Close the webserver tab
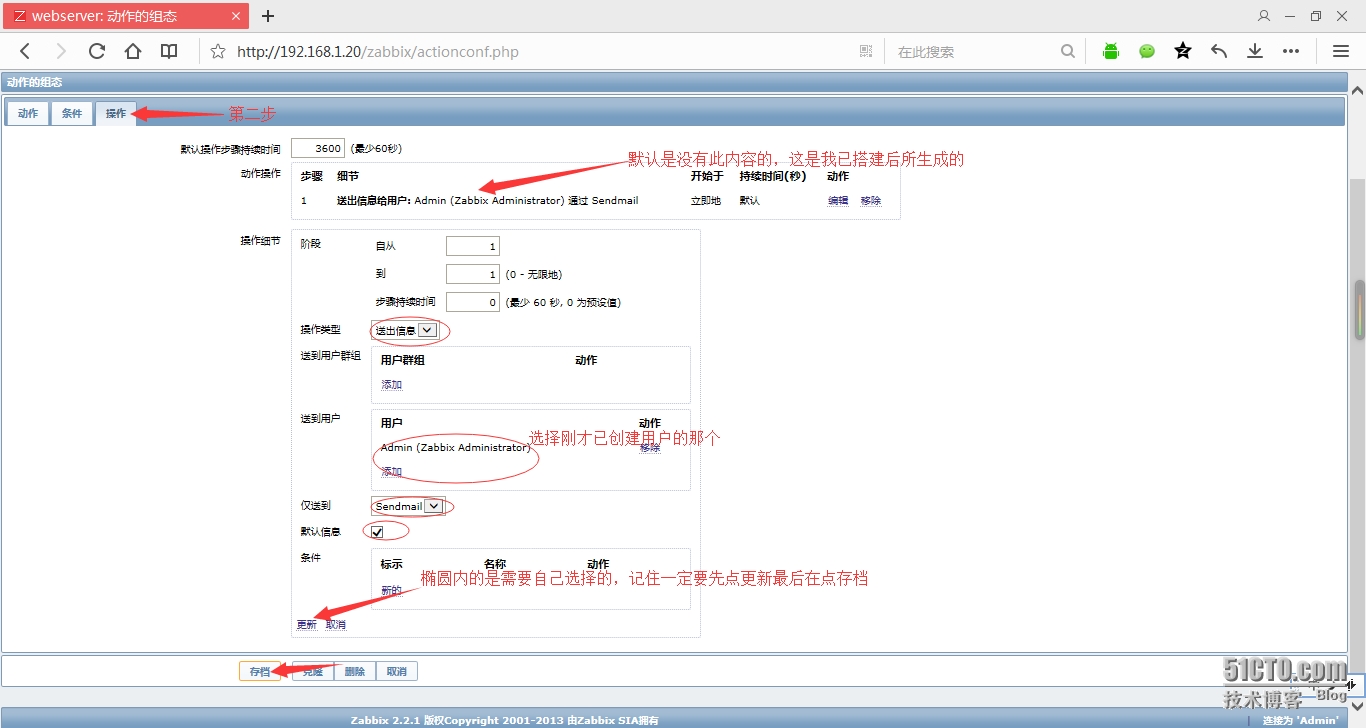Viewport: 1366px width, 728px height. tap(236, 16)
